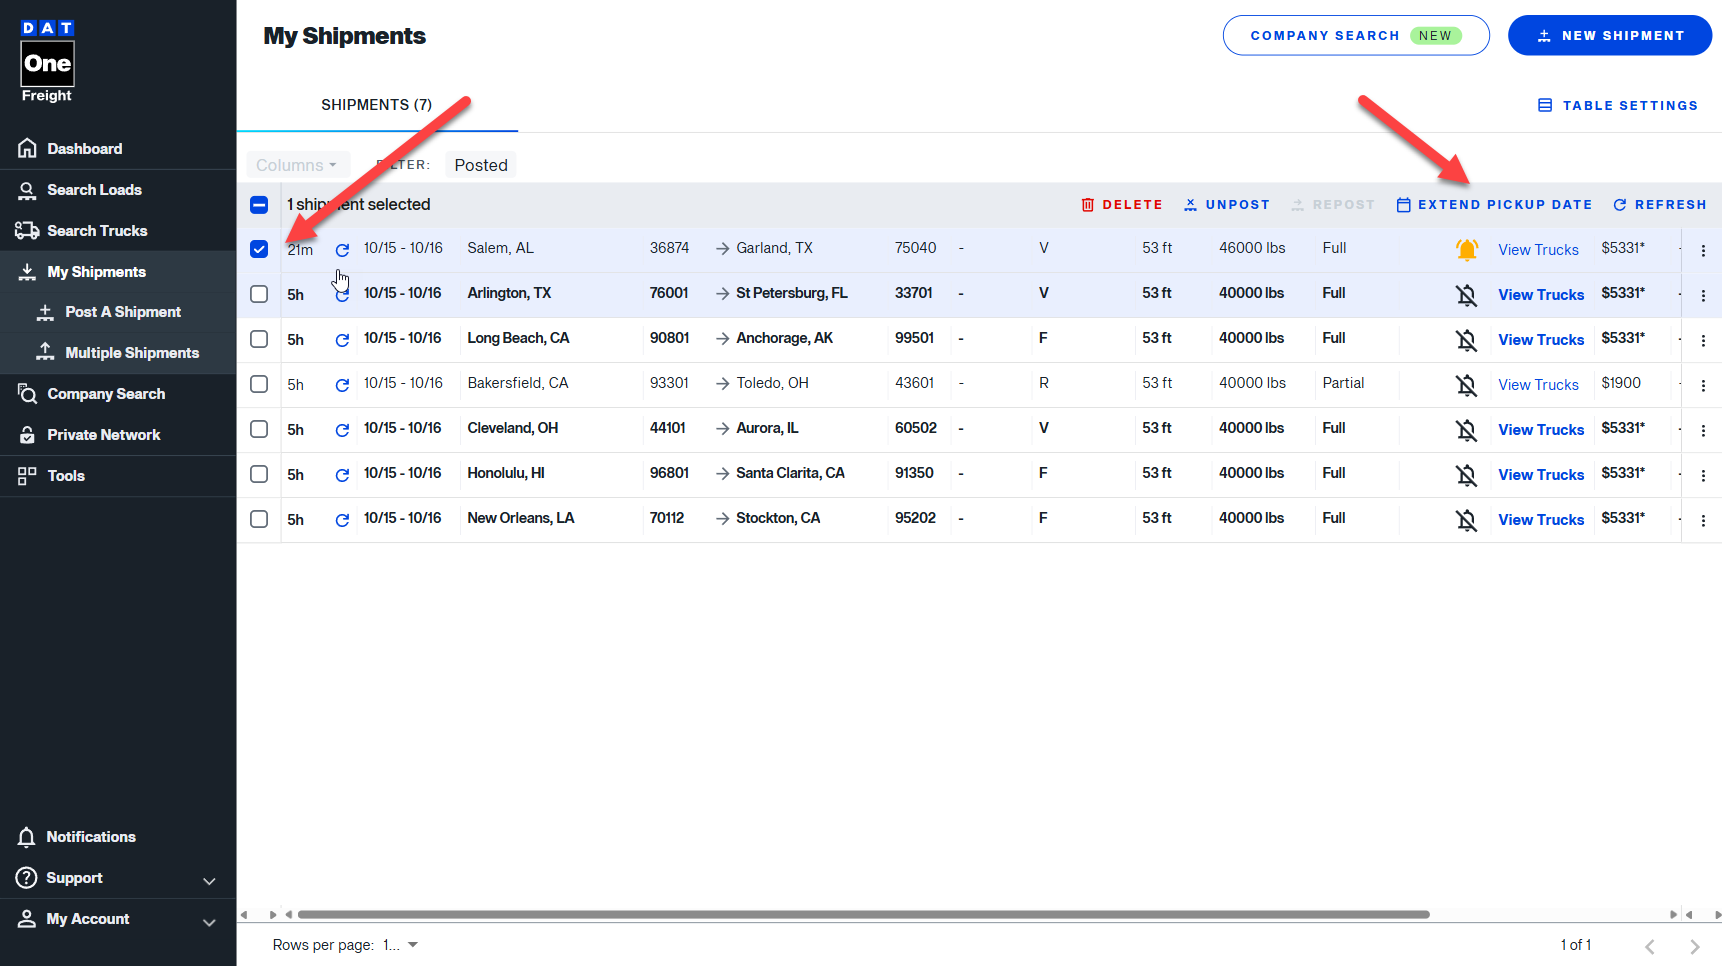Click the New Shipment button
The height and width of the screenshot is (966, 1722).
pyautogui.click(x=1609, y=36)
